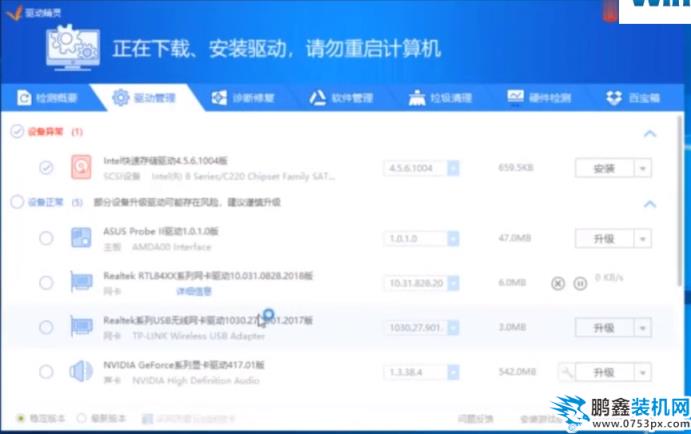Collapse the 设备异常 section
The height and width of the screenshot is (434, 691).
(x=650, y=133)
